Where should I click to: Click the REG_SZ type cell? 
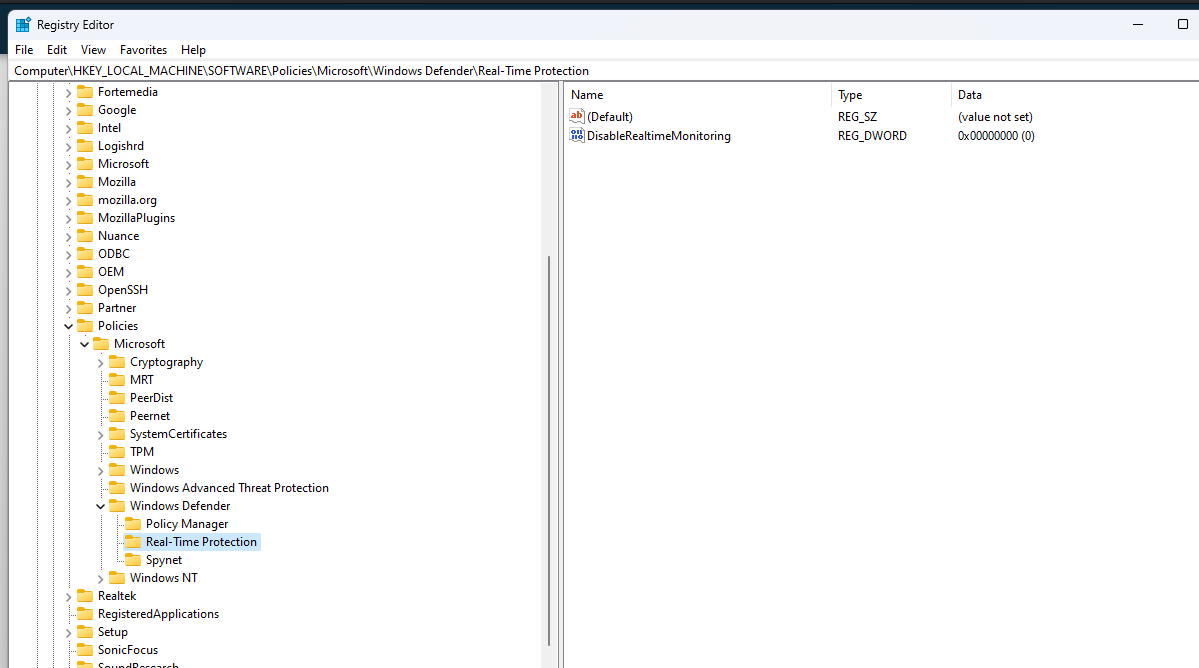pos(857,117)
